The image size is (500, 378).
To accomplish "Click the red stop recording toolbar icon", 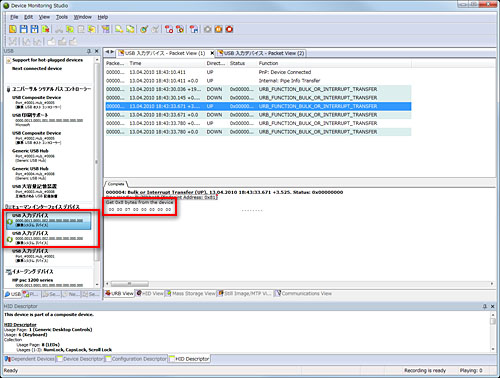I will [229, 29].
